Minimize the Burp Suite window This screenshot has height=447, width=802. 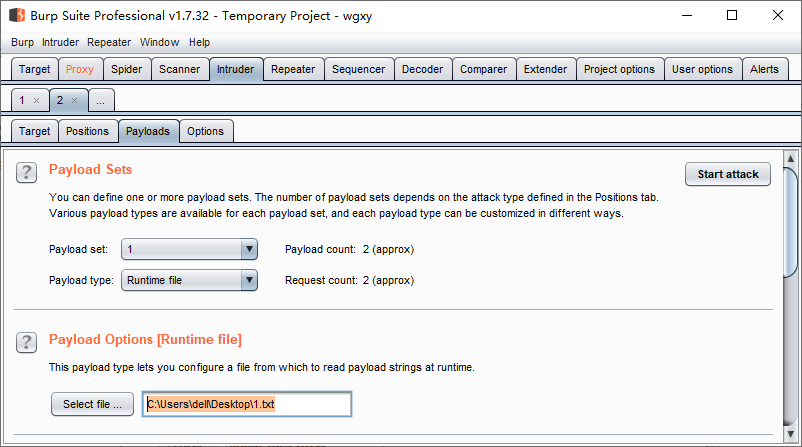coord(687,15)
